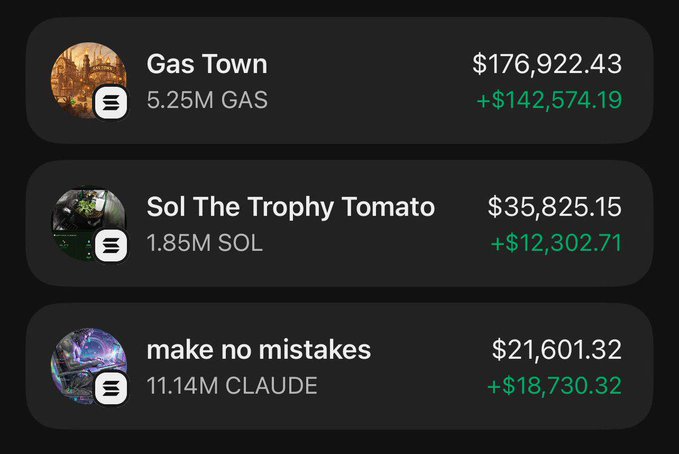Click the +$18,730.32 green gain
679x454 pixels.
coord(554,386)
